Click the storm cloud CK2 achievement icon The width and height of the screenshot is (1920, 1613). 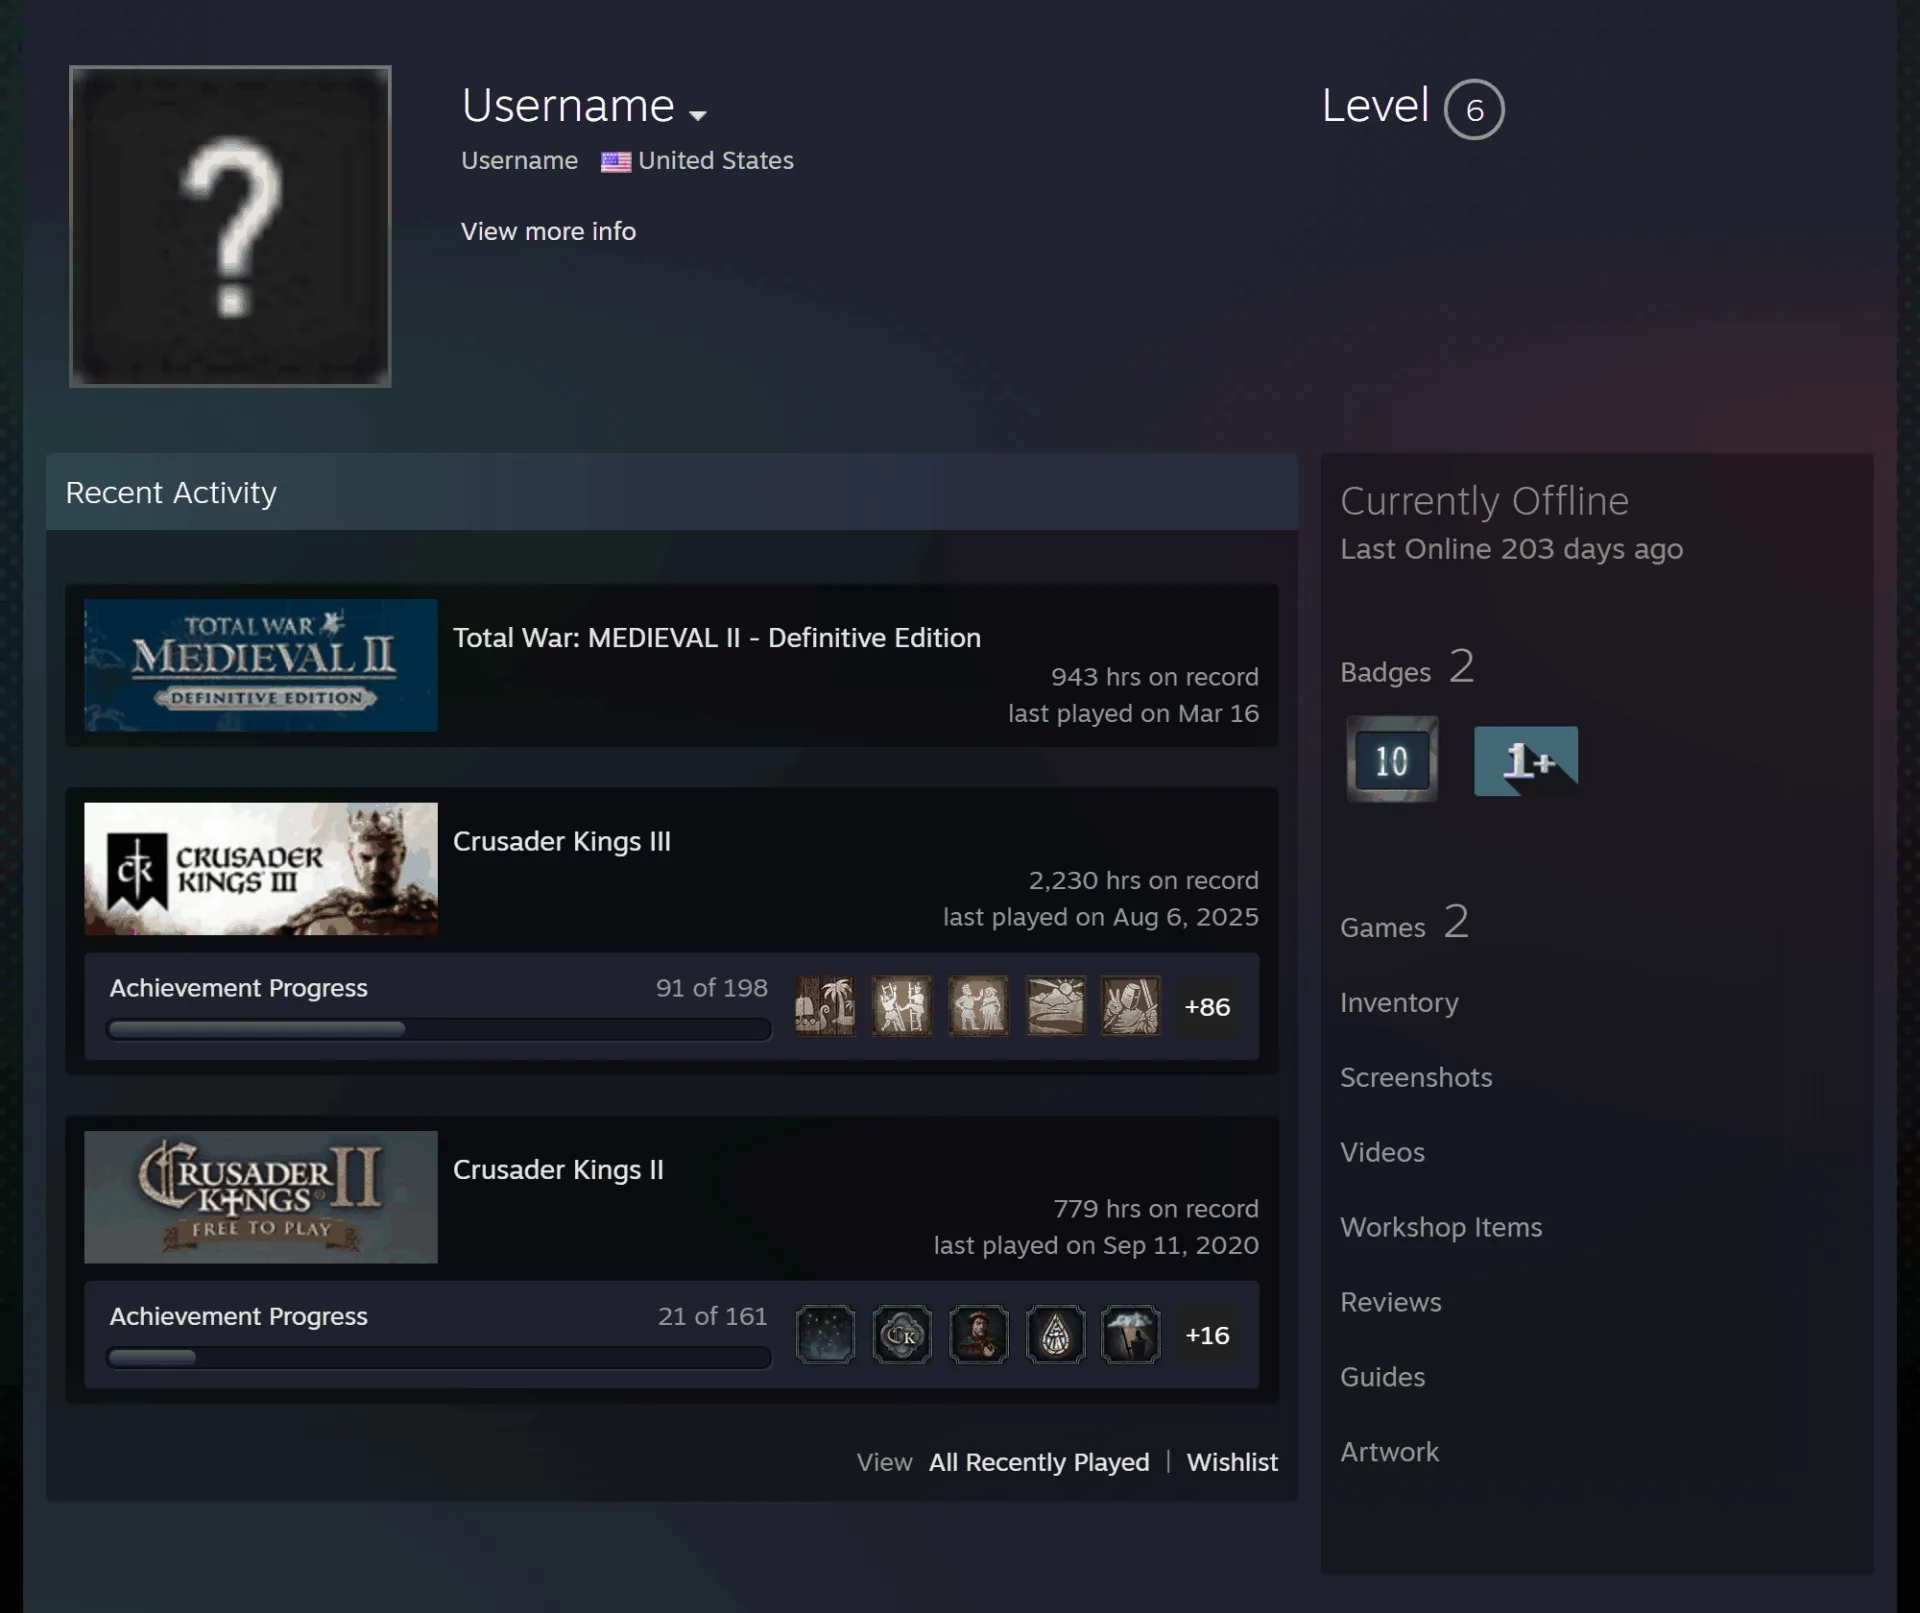tap(1131, 1334)
